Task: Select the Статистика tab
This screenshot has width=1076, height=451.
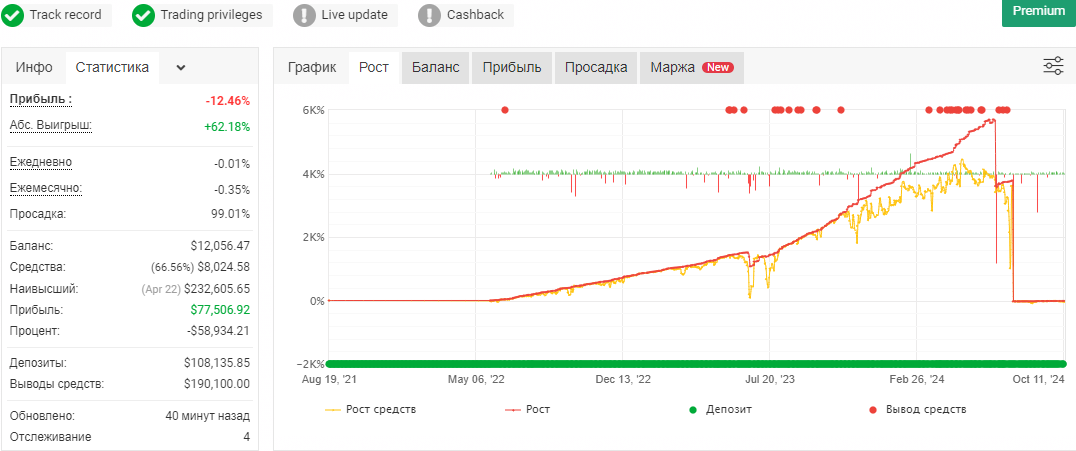Action: (x=113, y=67)
